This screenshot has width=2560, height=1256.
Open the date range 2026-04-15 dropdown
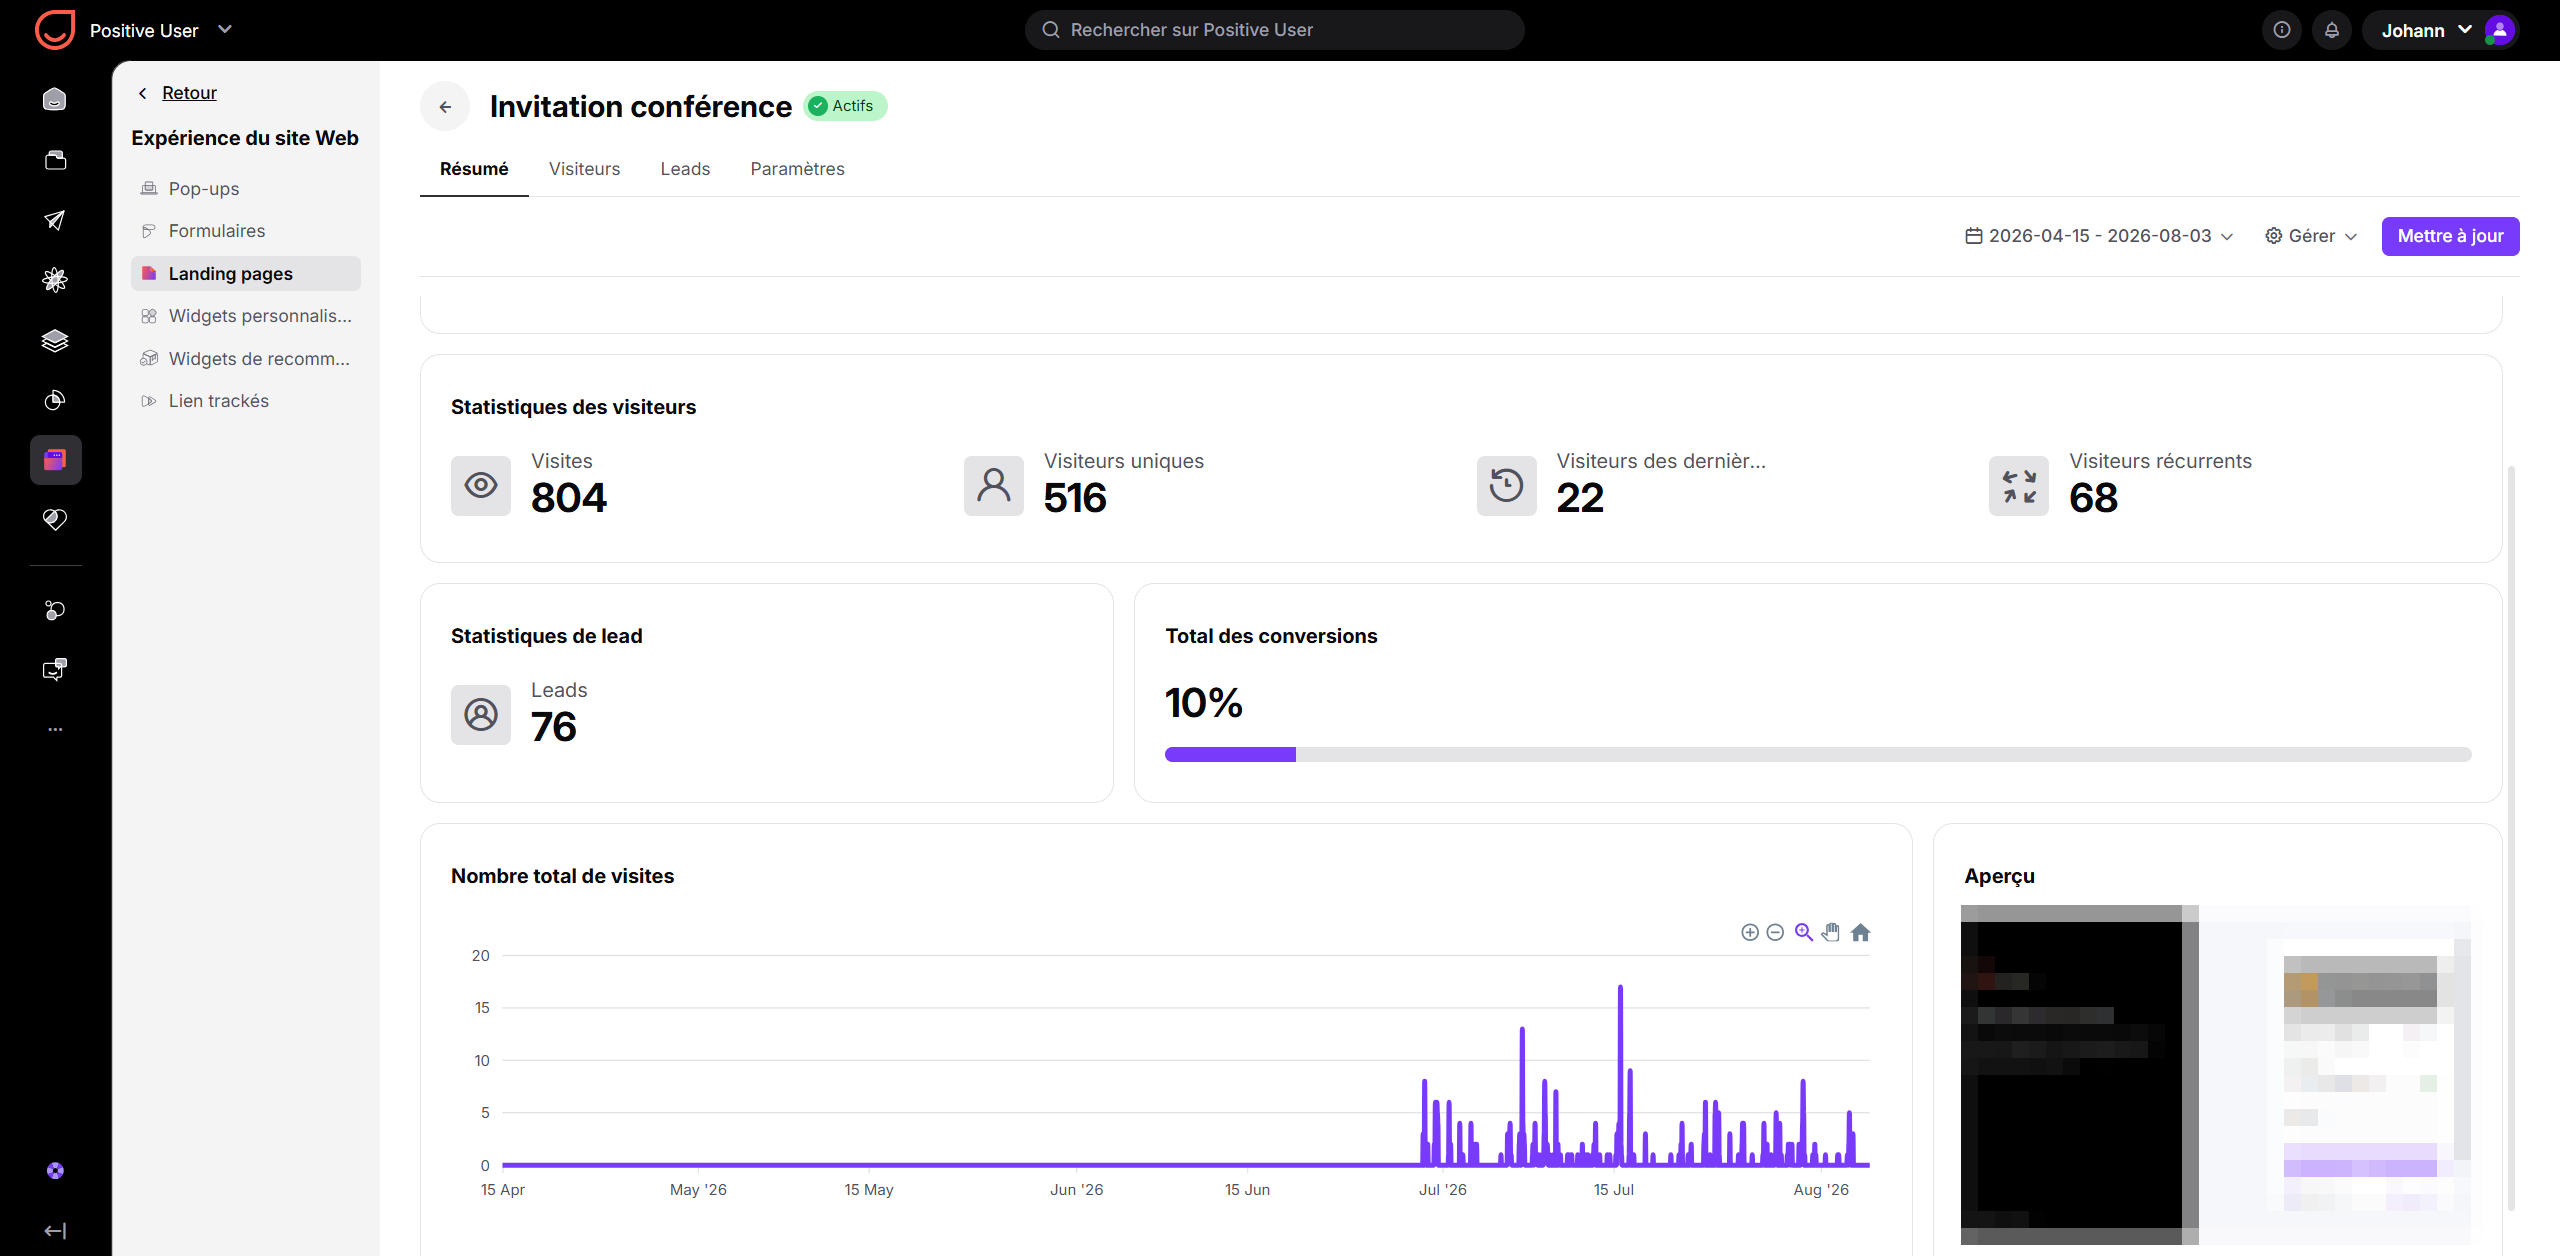(2099, 236)
